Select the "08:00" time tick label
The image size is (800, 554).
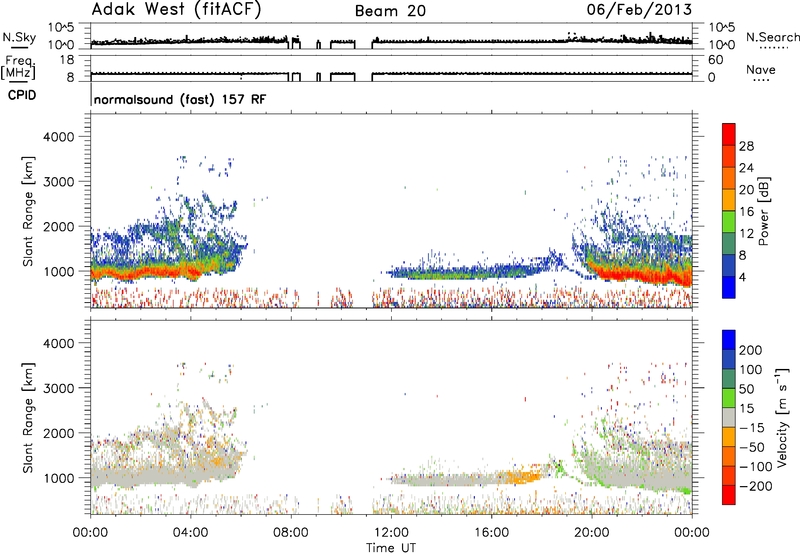pyautogui.click(x=291, y=533)
